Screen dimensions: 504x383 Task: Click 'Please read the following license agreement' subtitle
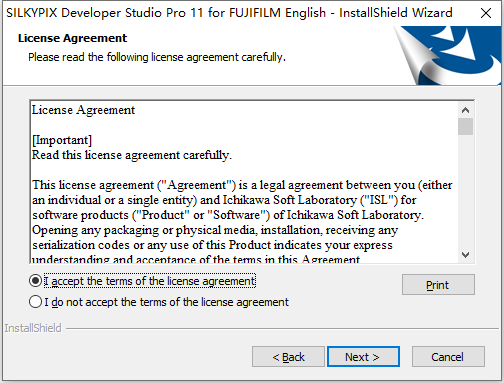point(157,57)
